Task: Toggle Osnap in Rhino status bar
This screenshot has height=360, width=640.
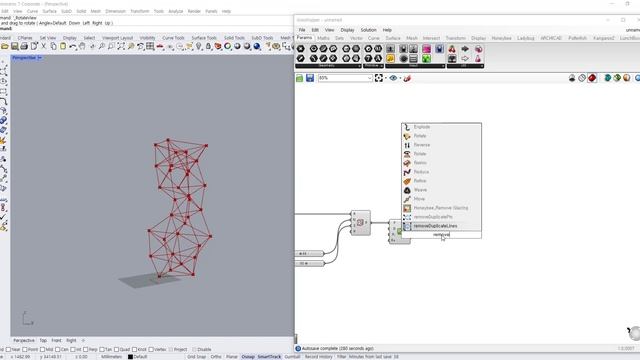Action: pos(248,357)
